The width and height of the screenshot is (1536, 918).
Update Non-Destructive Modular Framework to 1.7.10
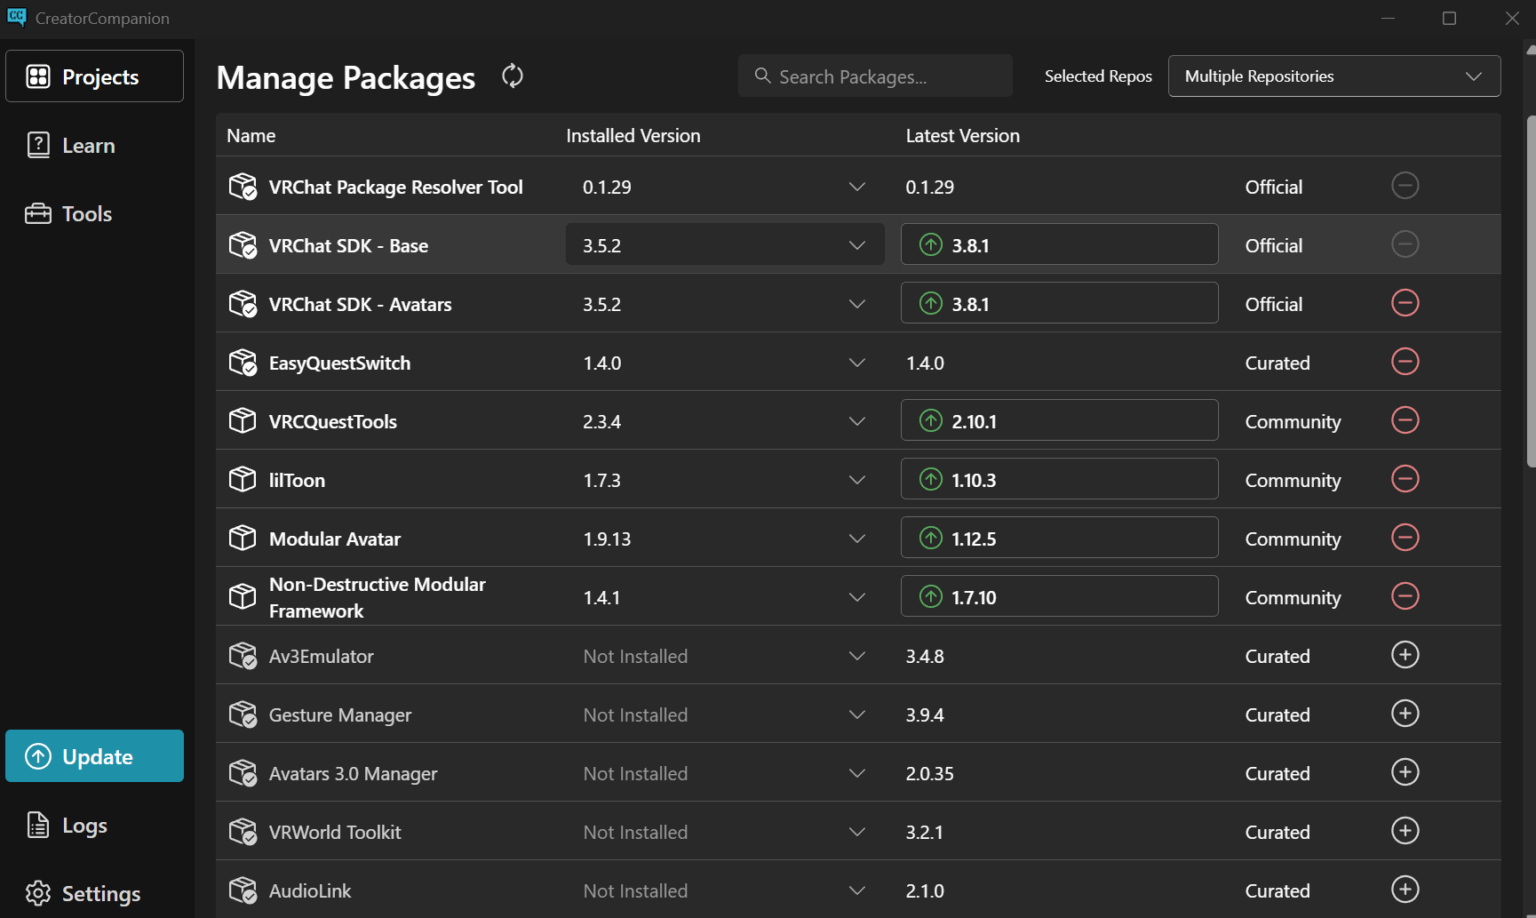pos(1059,597)
